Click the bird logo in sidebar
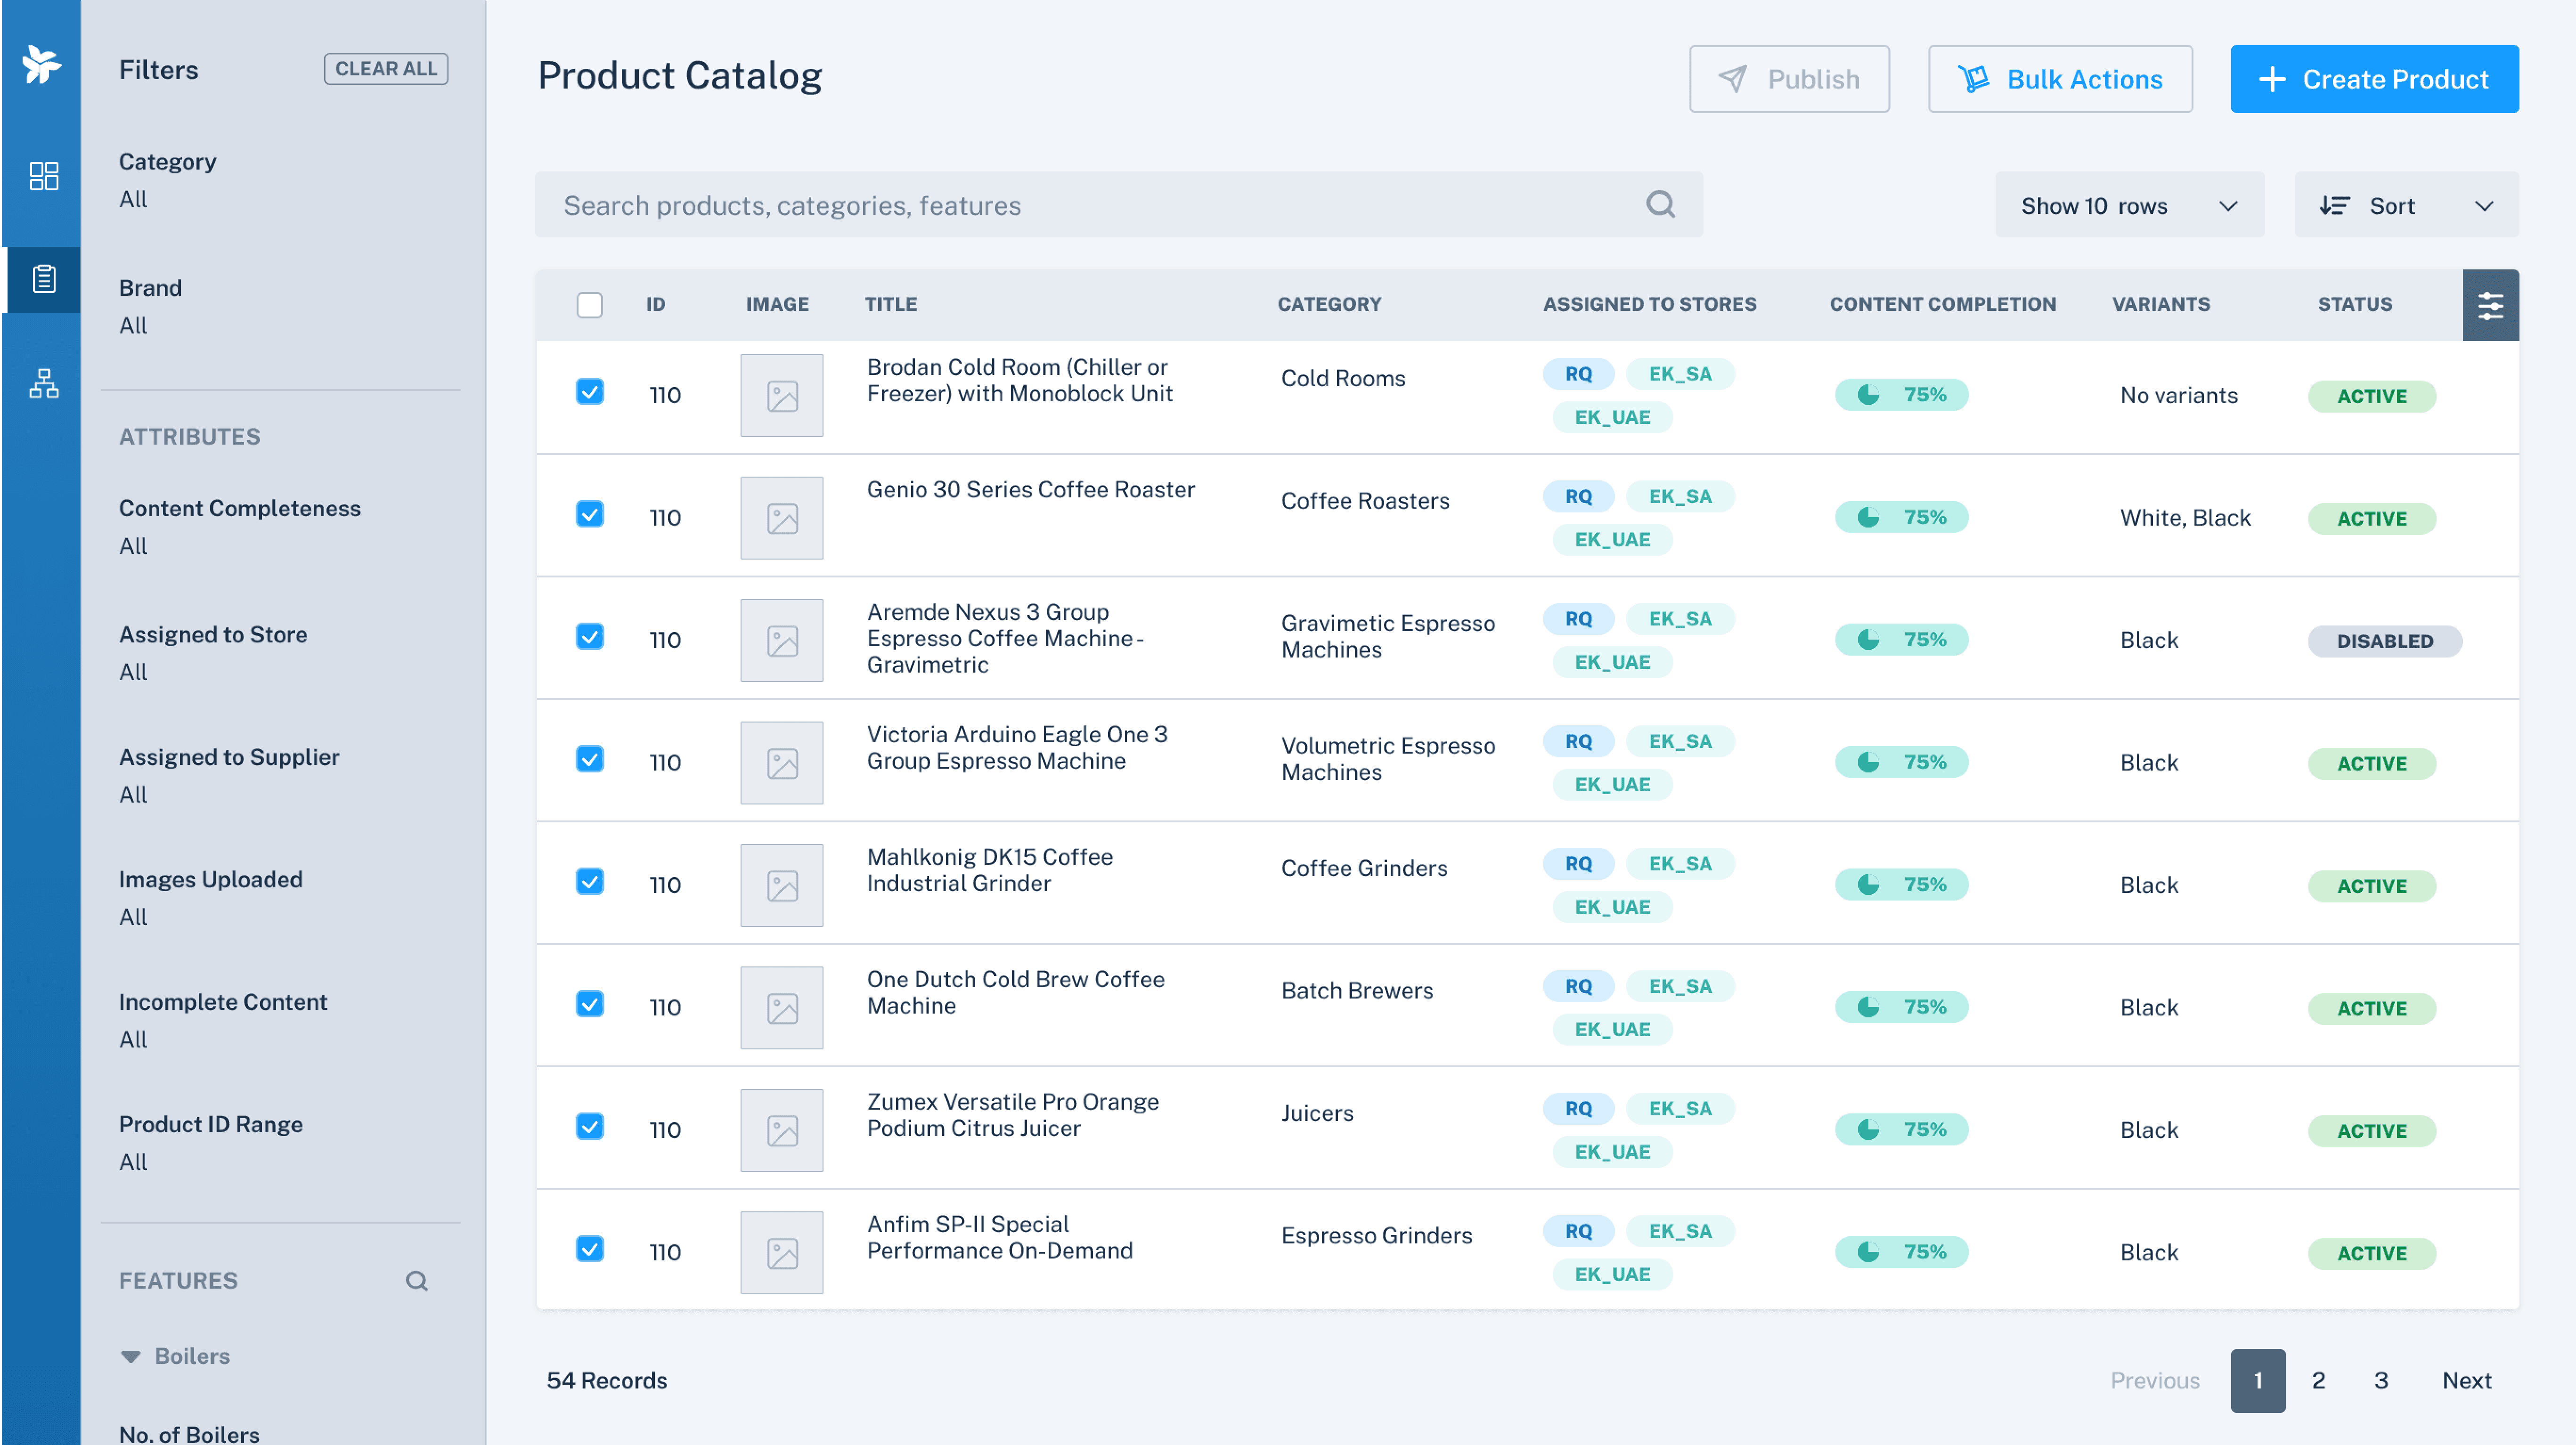The width and height of the screenshot is (2576, 1445). pyautogui.click(x=41, y=65)
